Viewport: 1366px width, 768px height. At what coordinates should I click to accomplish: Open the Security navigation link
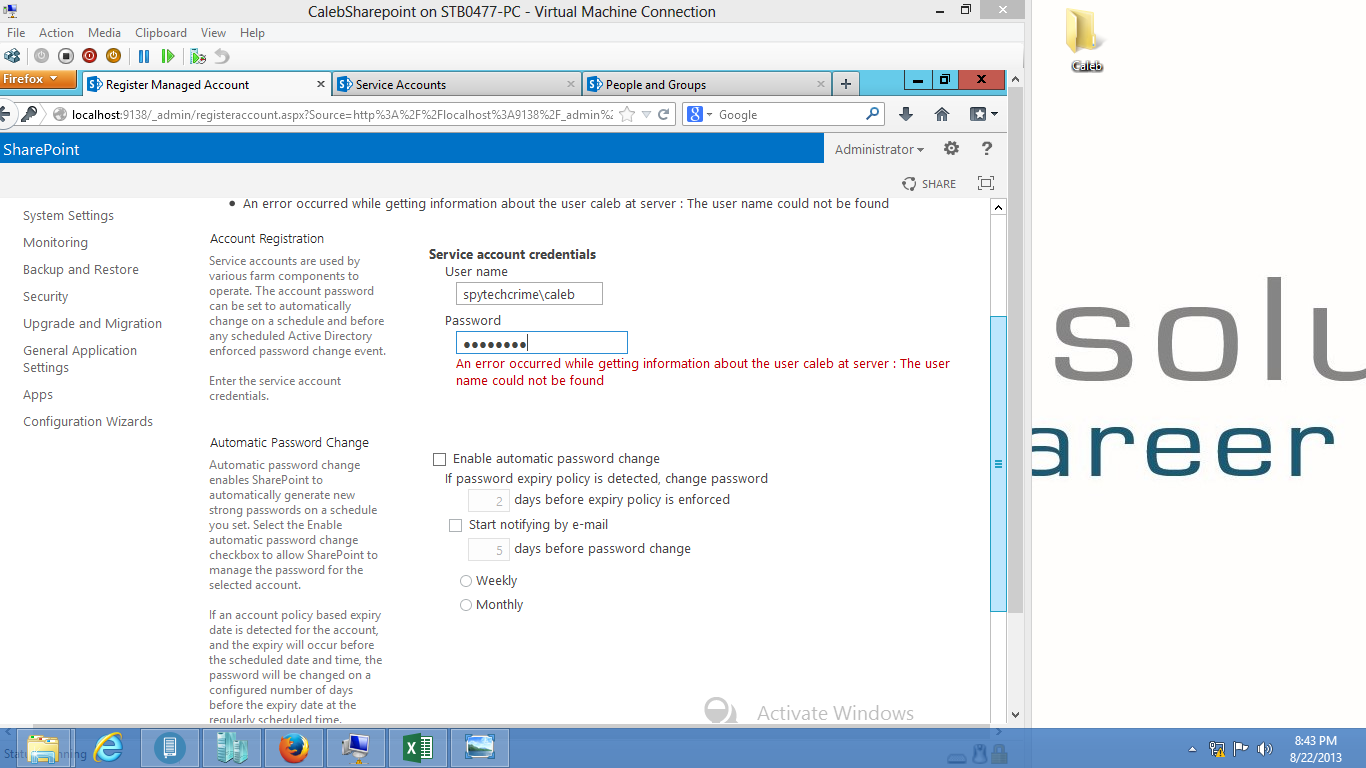click(46, 297)
